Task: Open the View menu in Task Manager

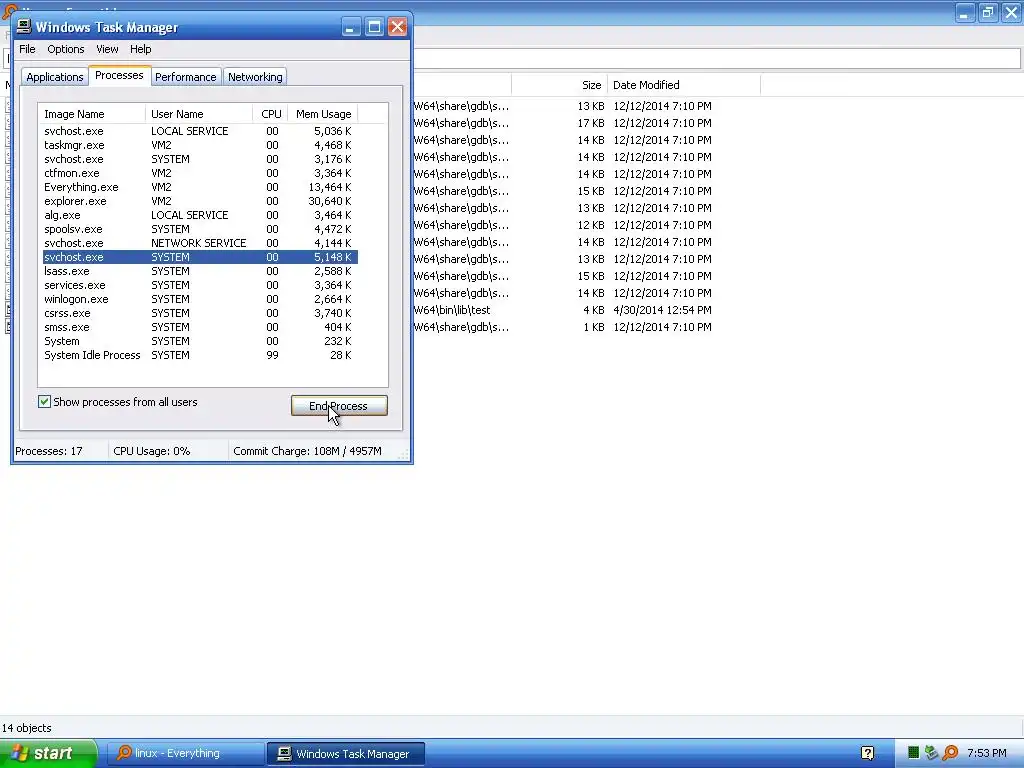Action: (x=107, y=49)
